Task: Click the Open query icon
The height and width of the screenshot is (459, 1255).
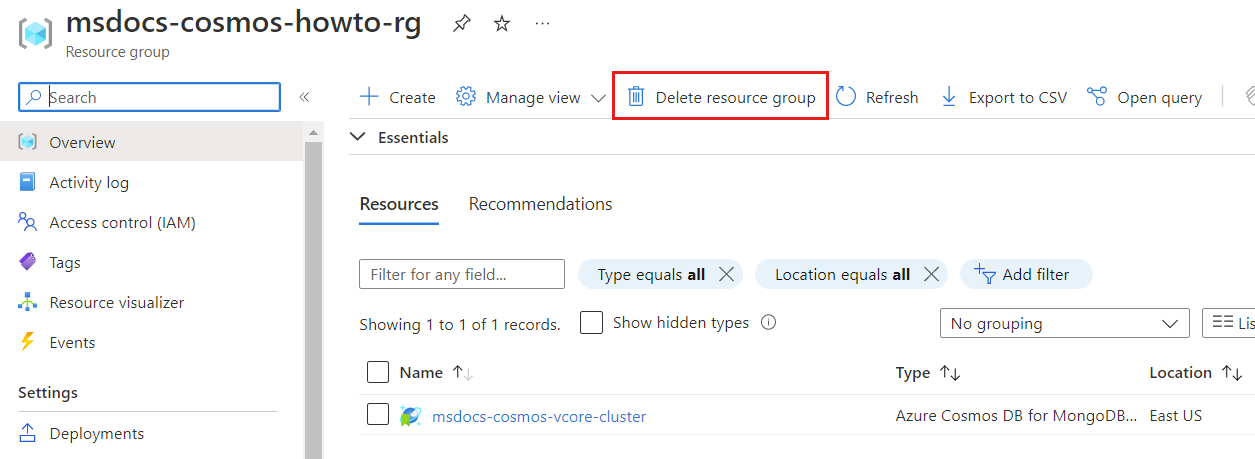Action: (1097, 97)
